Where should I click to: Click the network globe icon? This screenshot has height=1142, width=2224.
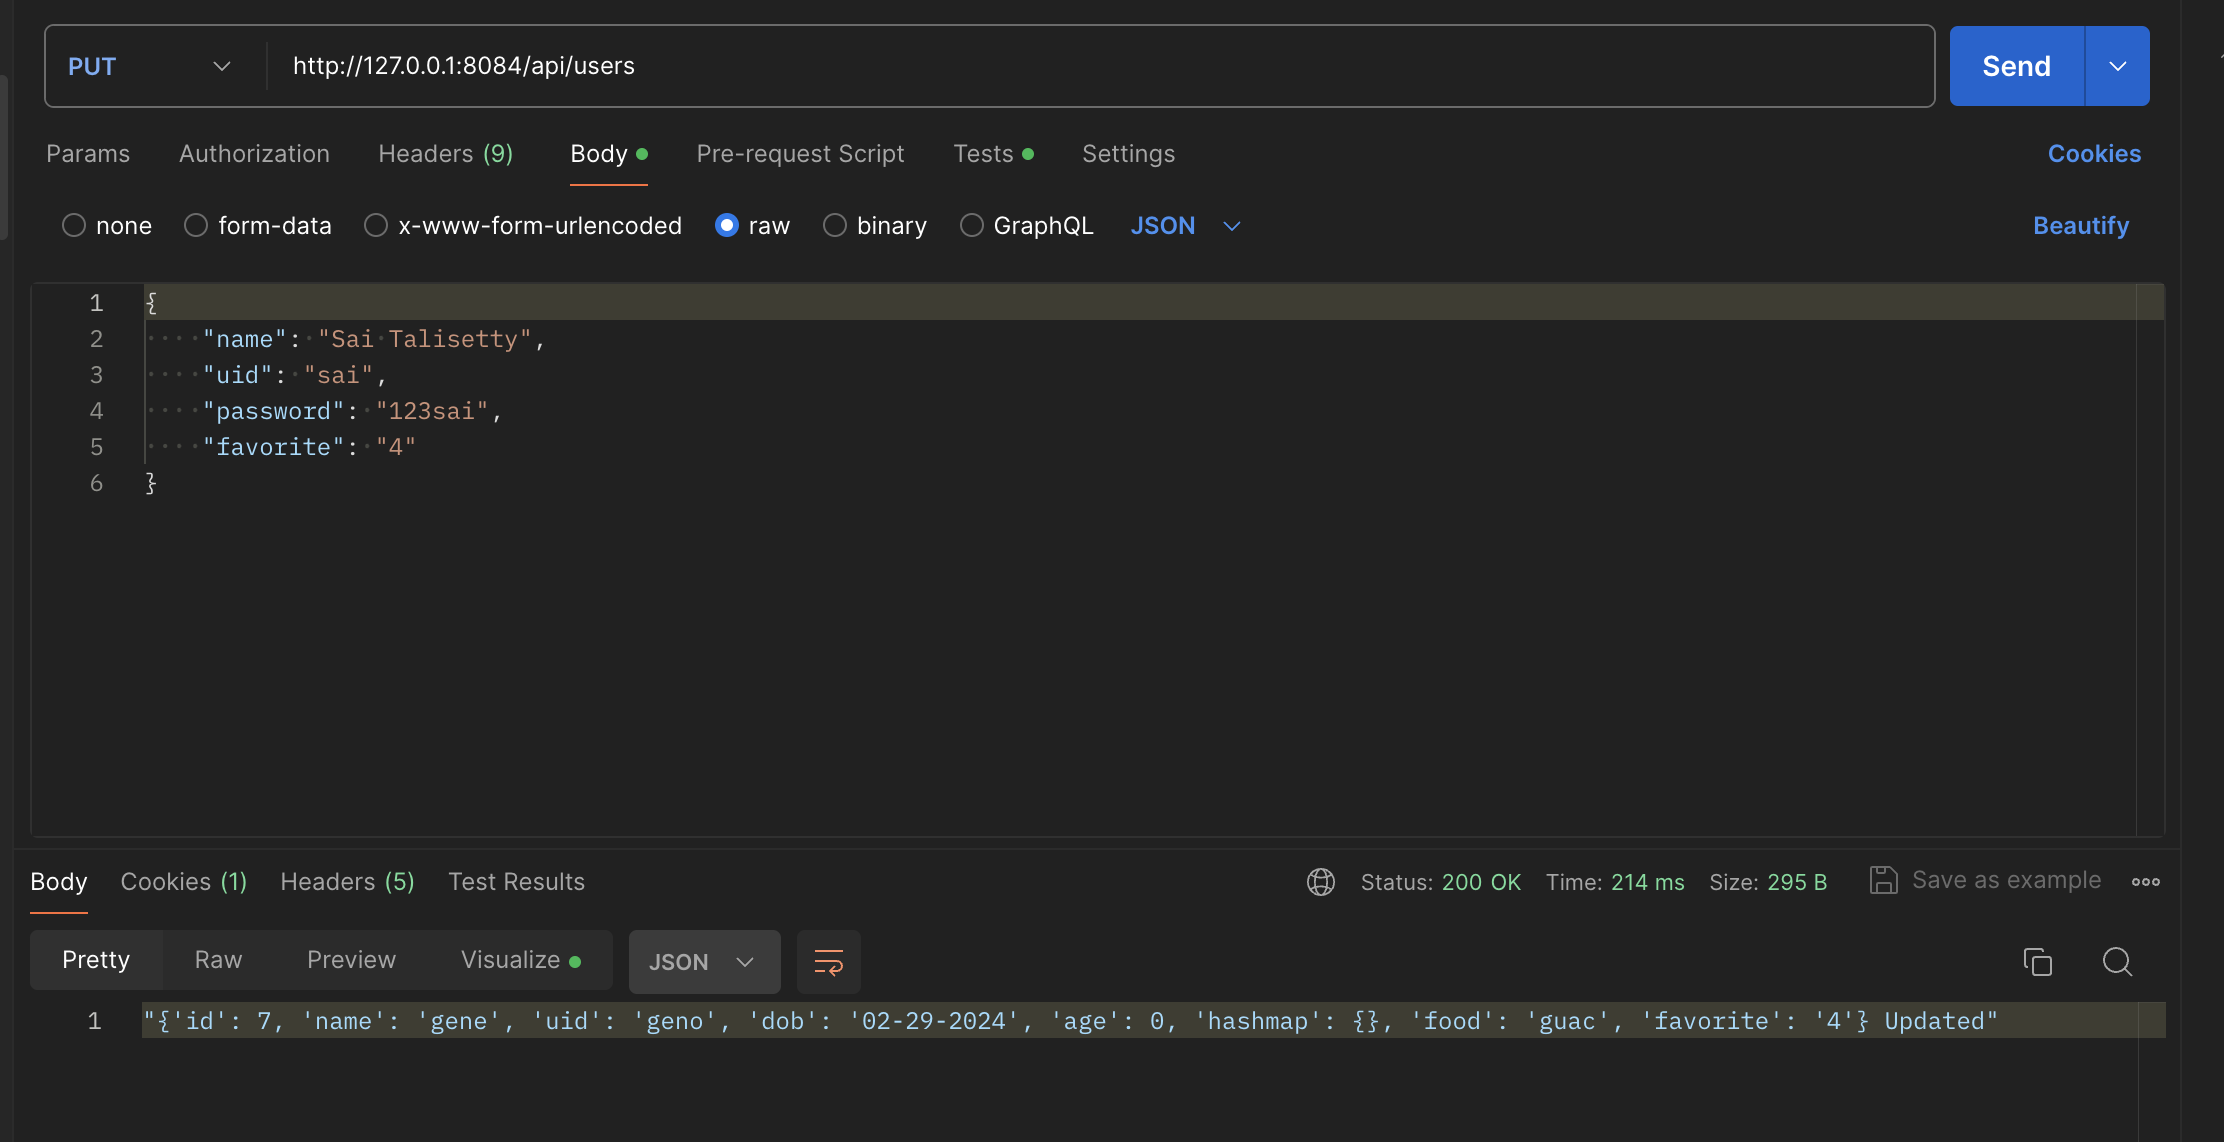tap(1321, 882)
